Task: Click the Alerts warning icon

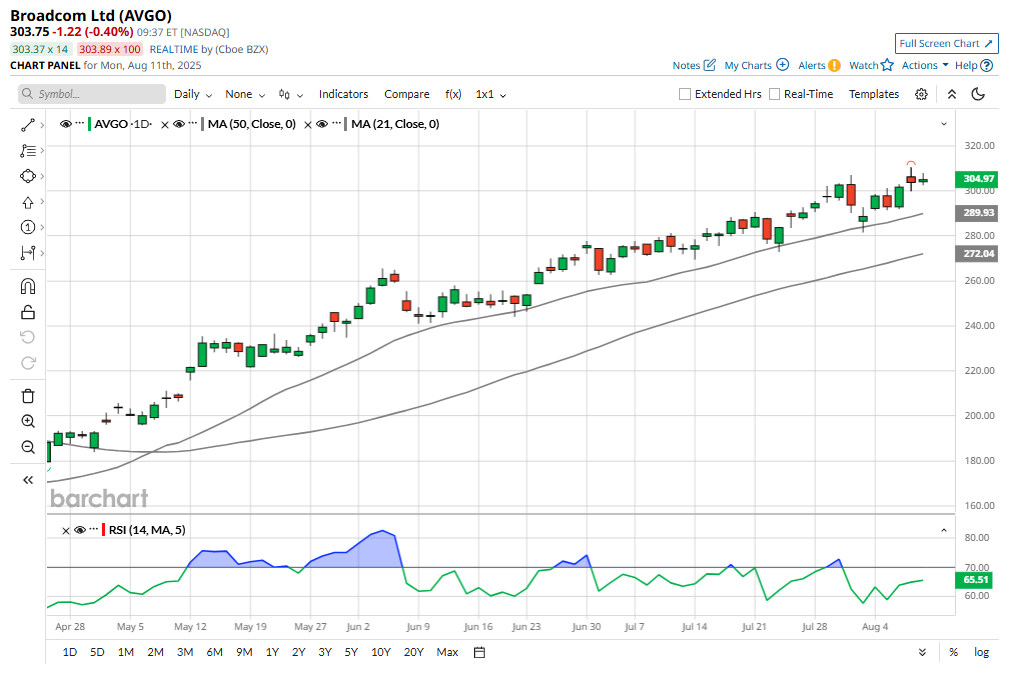Action: [834, 65]
